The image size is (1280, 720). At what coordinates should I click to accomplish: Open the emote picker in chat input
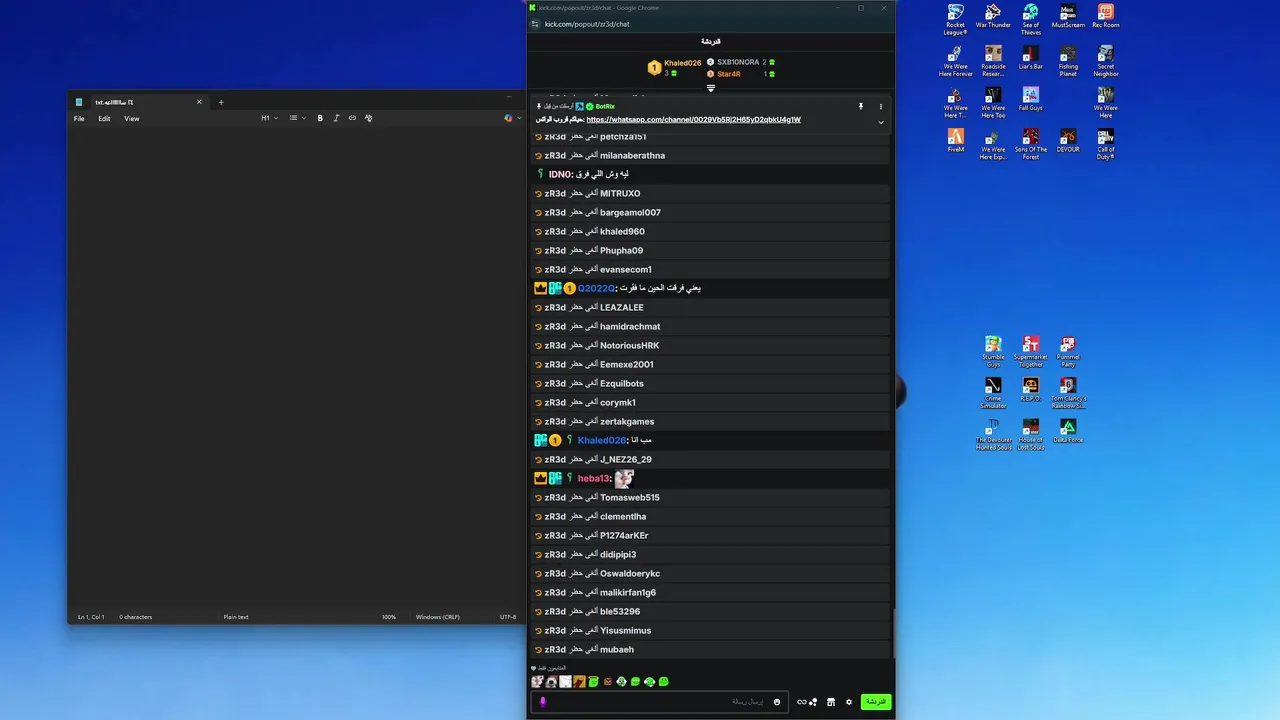point(777,702)
